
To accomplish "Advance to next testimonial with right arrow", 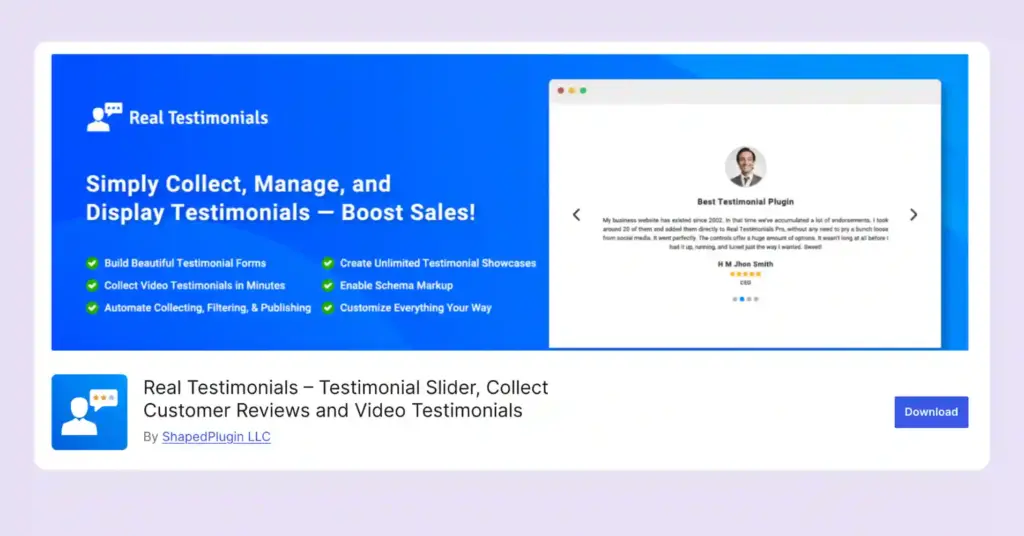I will pyautogui.click(x=914, y=215).
